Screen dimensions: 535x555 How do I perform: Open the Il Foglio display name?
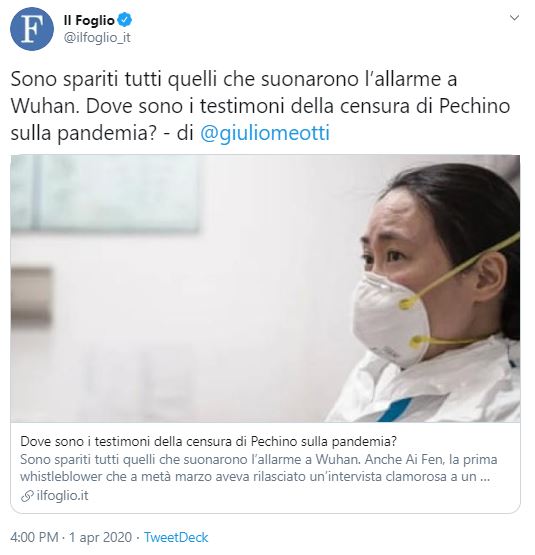pos(89,21)
